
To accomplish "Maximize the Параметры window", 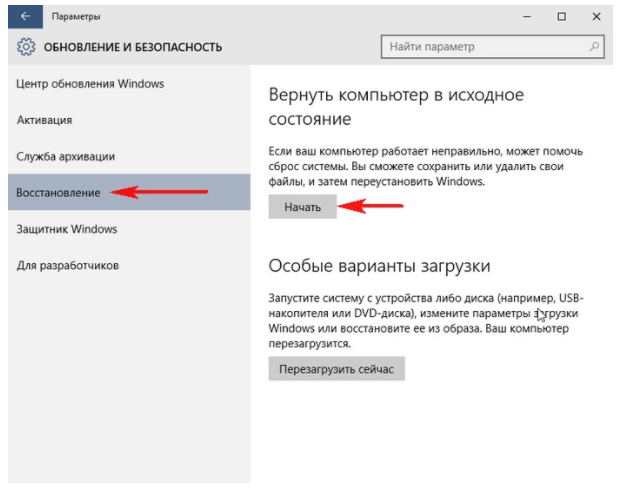I will (x=562, y=17).
